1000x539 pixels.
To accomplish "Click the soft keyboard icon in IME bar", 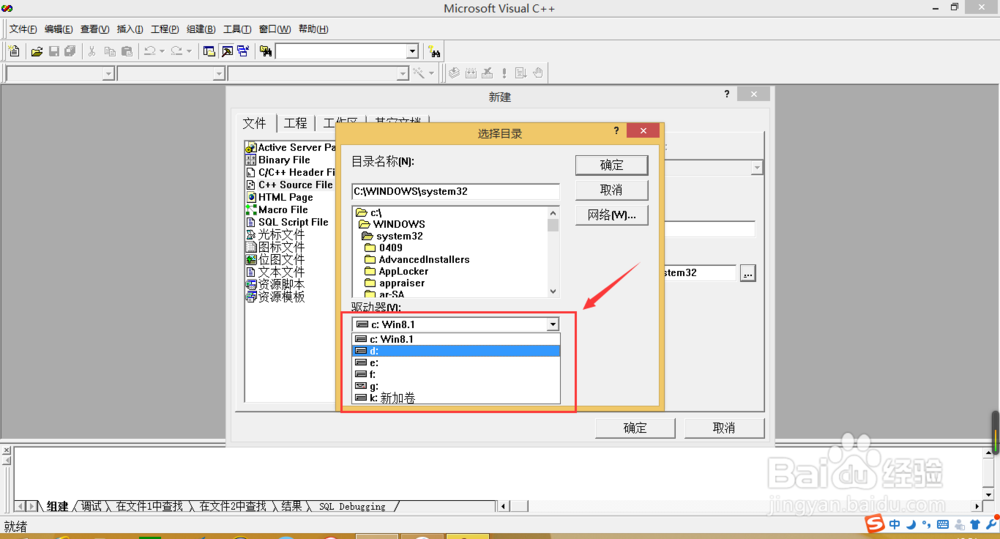I will click(x=943, y=525).
